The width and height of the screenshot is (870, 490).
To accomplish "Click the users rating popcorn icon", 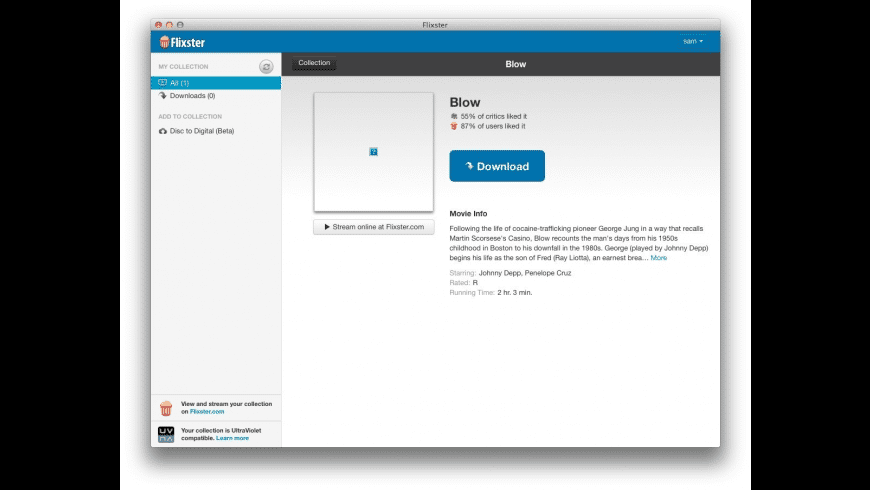I will 454,127.
